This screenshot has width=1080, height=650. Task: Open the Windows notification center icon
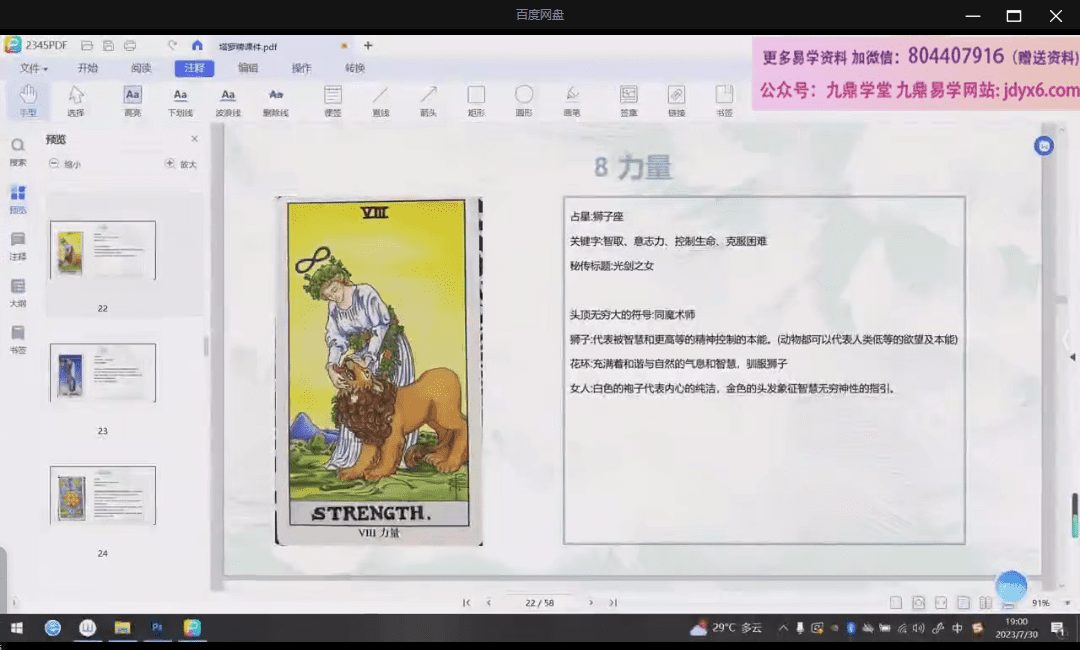[1057, 628]
